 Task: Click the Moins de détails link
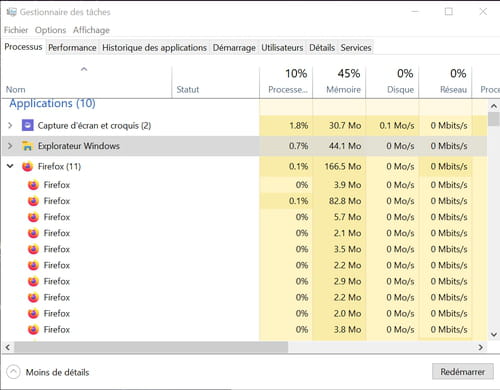57,372
